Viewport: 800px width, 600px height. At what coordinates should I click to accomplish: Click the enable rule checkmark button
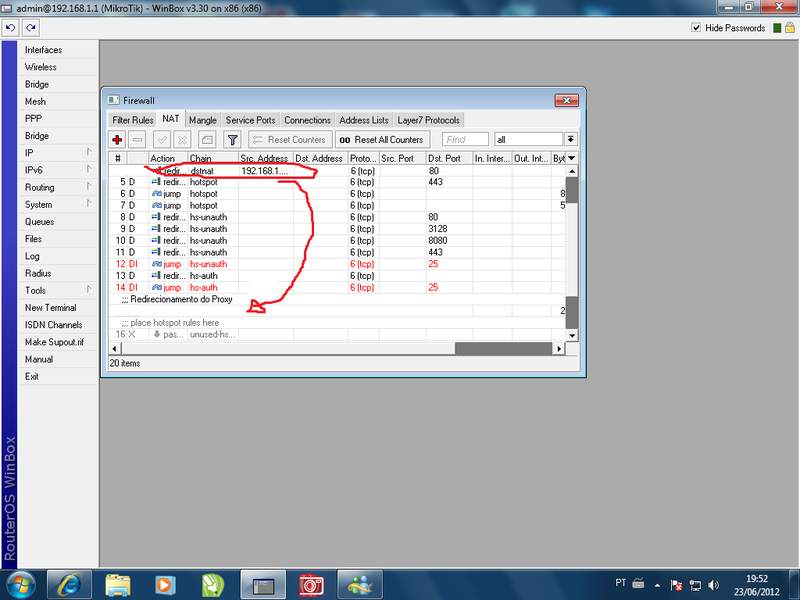click(162, 139)
